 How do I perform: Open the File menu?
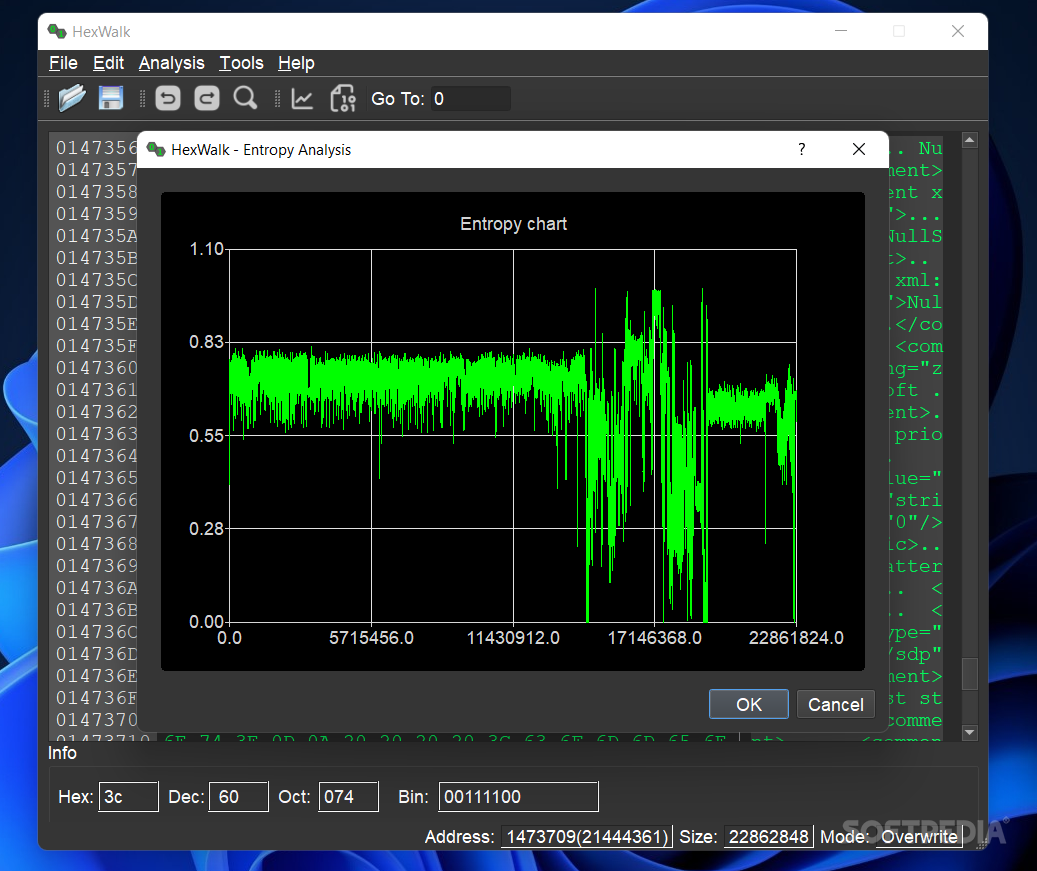point(63,63)
